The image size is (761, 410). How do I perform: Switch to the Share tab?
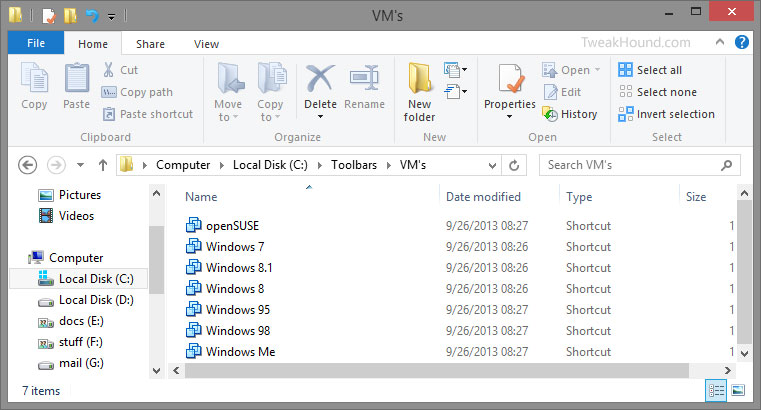(150, 44)
